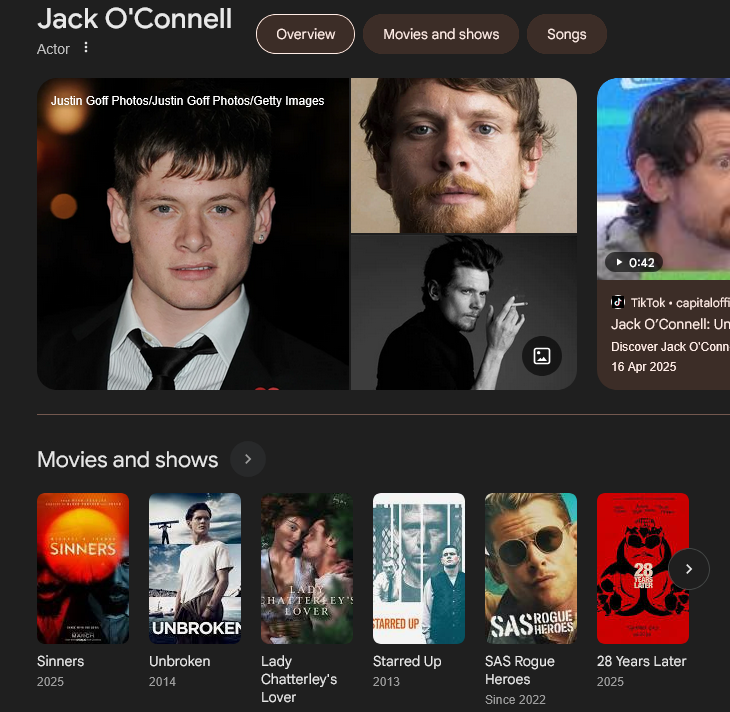Open the Starred Up poster

(x=419, y=569)
